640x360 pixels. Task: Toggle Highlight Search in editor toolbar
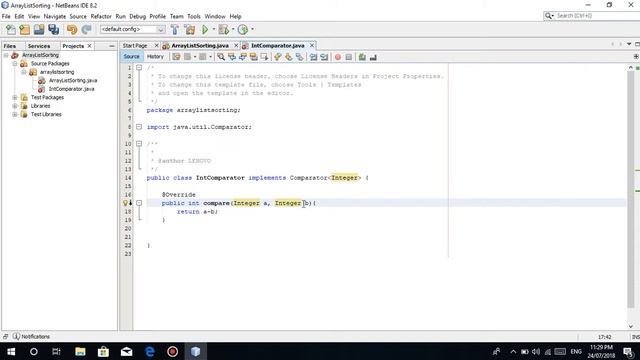click(x=253, y=57)
